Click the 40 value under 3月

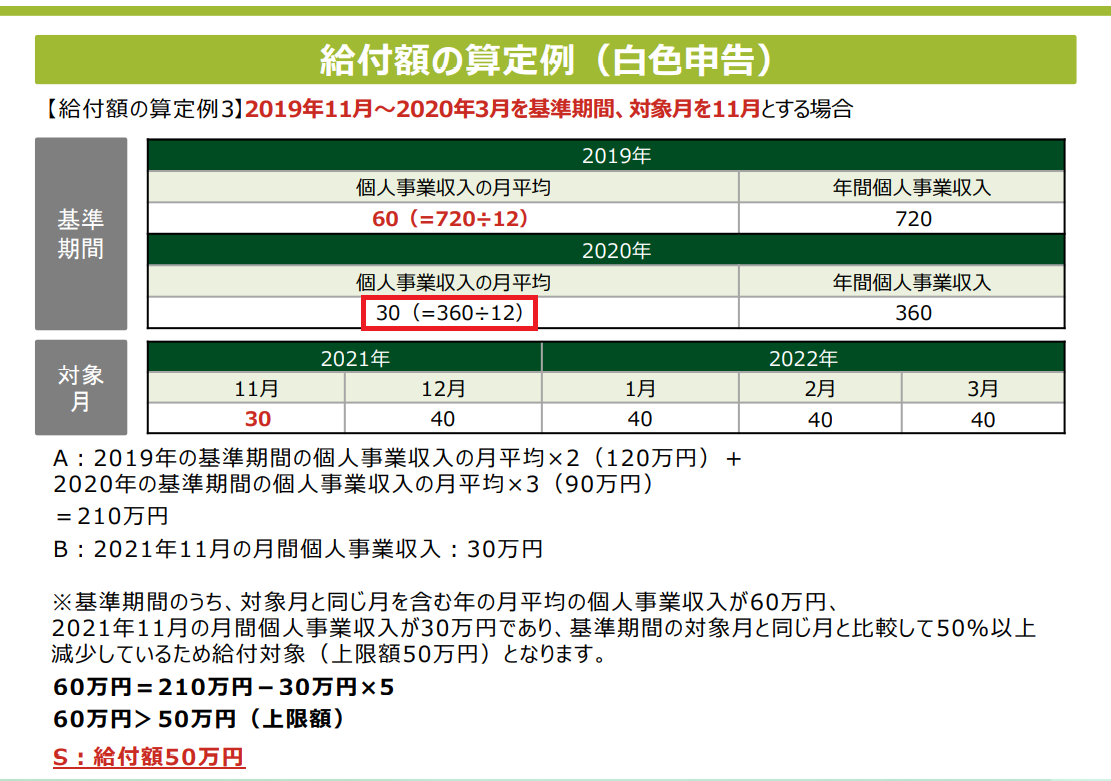click(x=982, y=419)
